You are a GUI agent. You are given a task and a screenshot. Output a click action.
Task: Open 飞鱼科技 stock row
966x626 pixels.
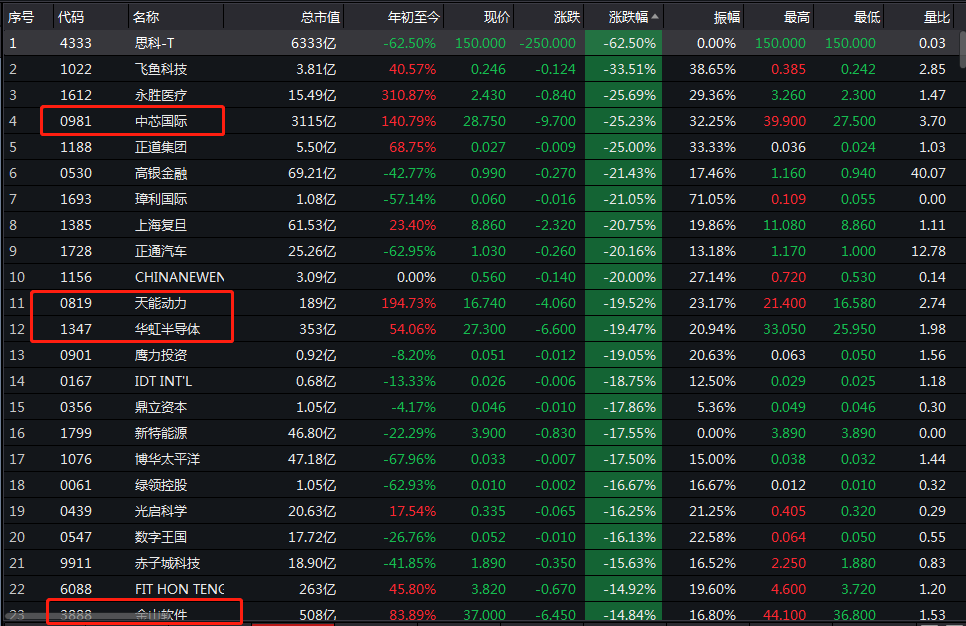click(483, 69)
